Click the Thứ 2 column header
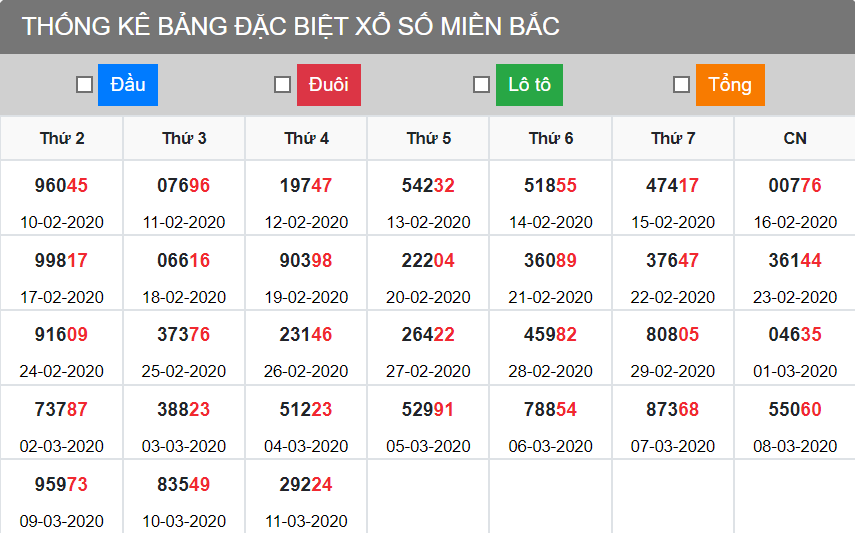This screenshot has width=855, height=533. (62, 138)
